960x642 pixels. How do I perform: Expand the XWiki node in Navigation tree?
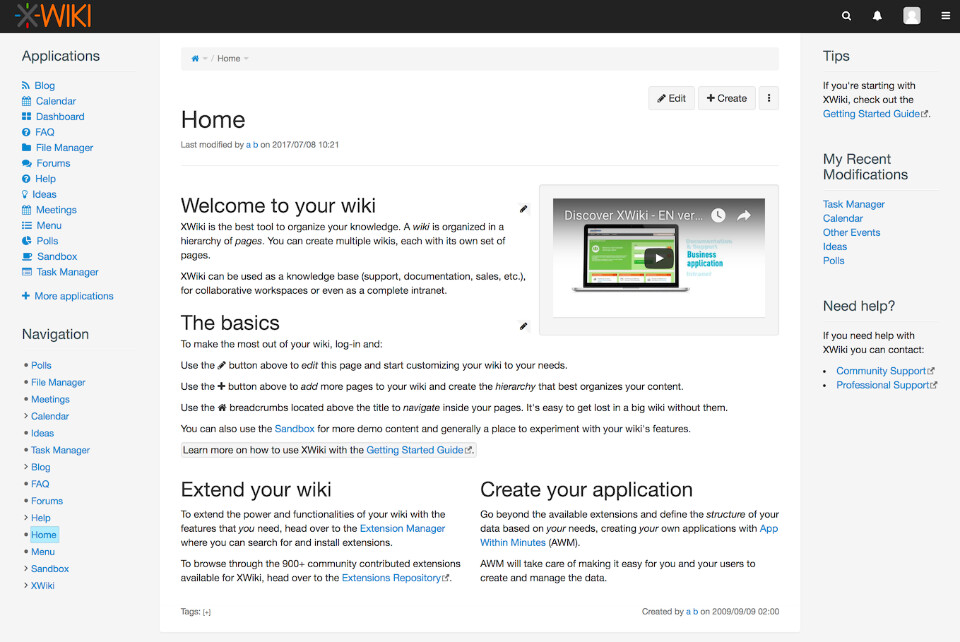click(x=25, y=586)
